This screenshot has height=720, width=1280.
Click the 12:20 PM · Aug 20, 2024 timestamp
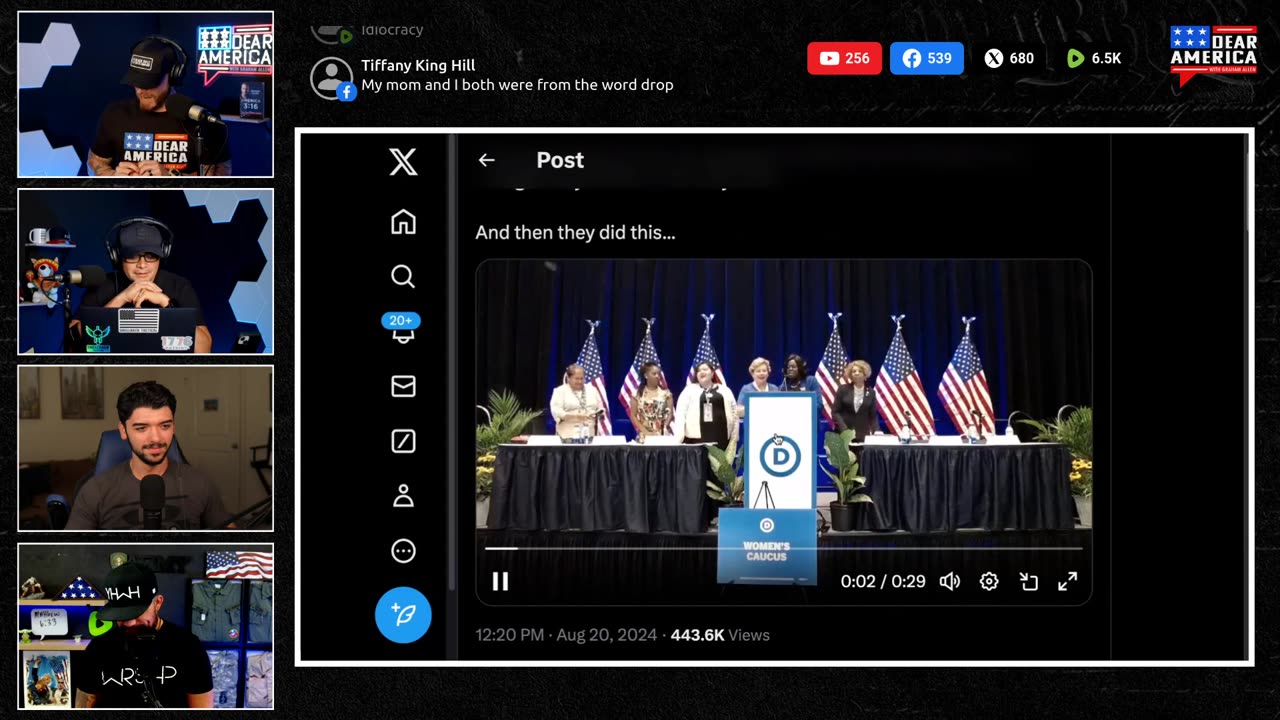coord(566,635)
